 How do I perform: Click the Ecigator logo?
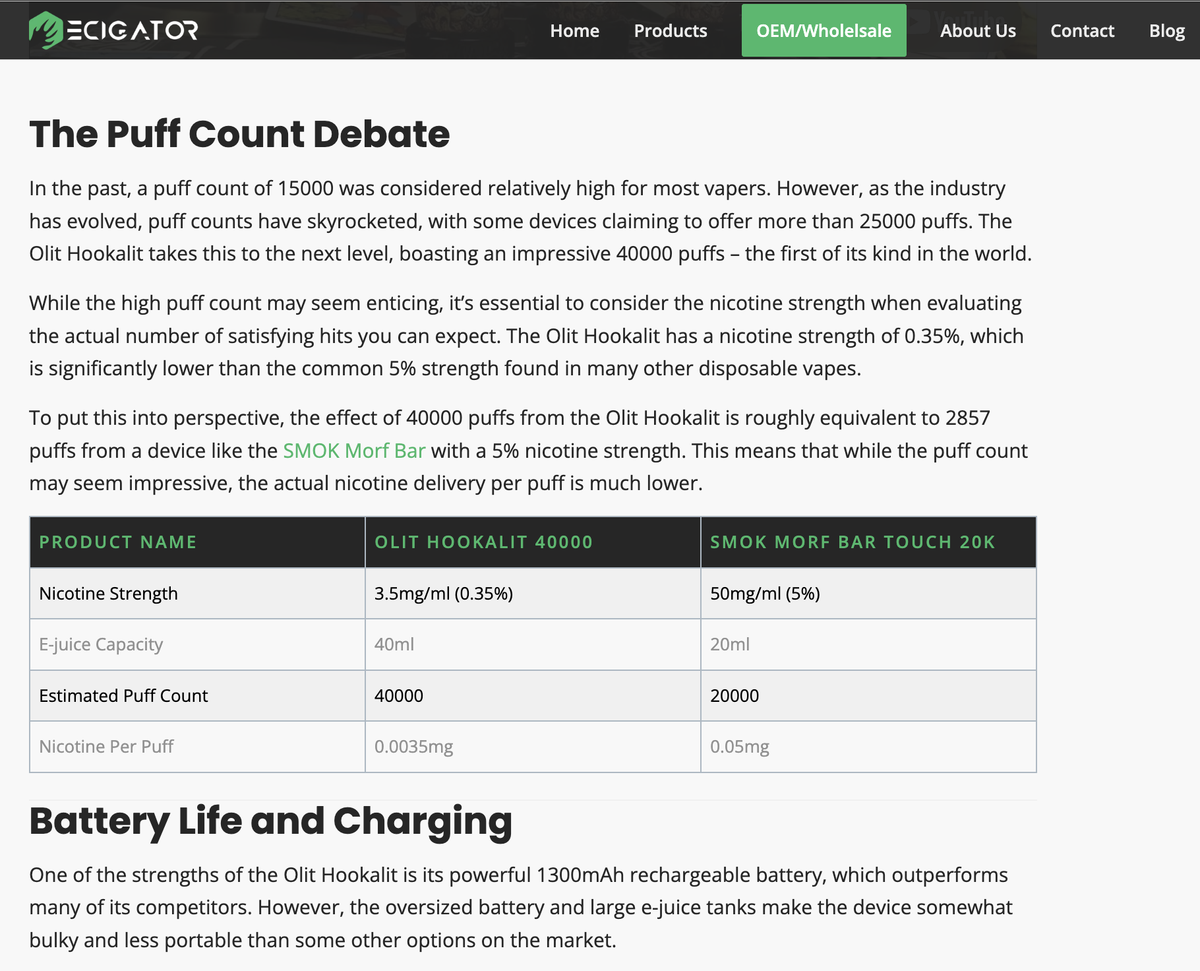click(113, 29)
